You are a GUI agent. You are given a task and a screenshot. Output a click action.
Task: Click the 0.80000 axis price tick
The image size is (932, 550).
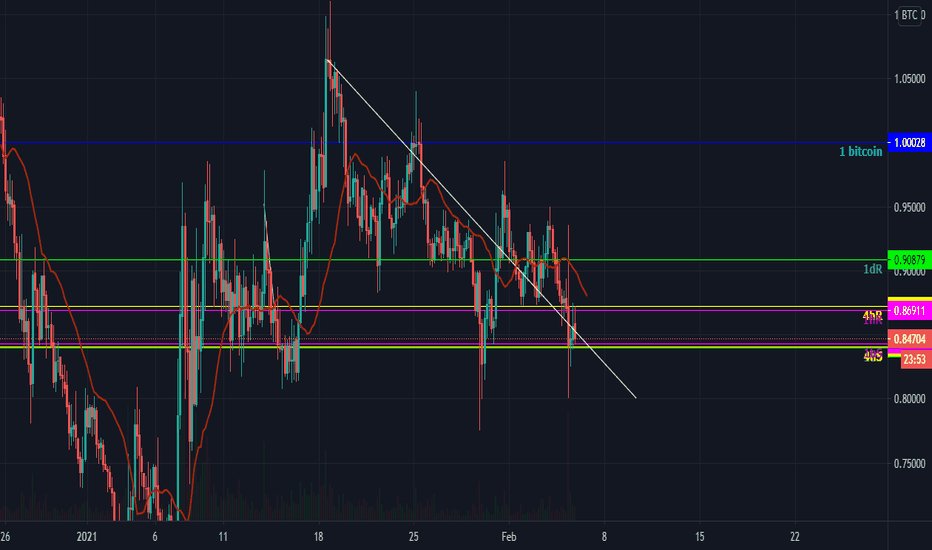pyautogui.click(x=909, y=399)
